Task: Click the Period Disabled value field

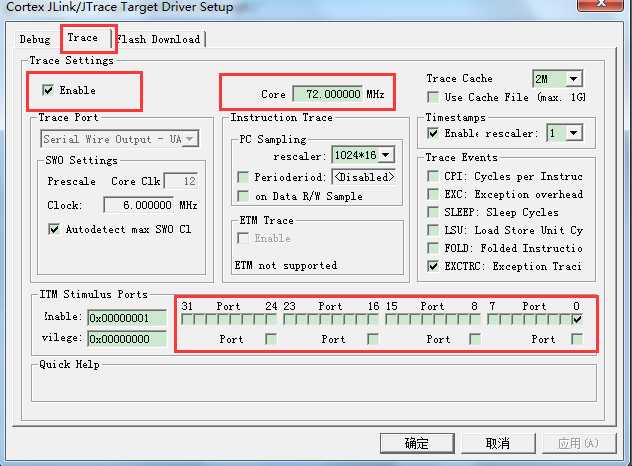Action: pos(364,177)
